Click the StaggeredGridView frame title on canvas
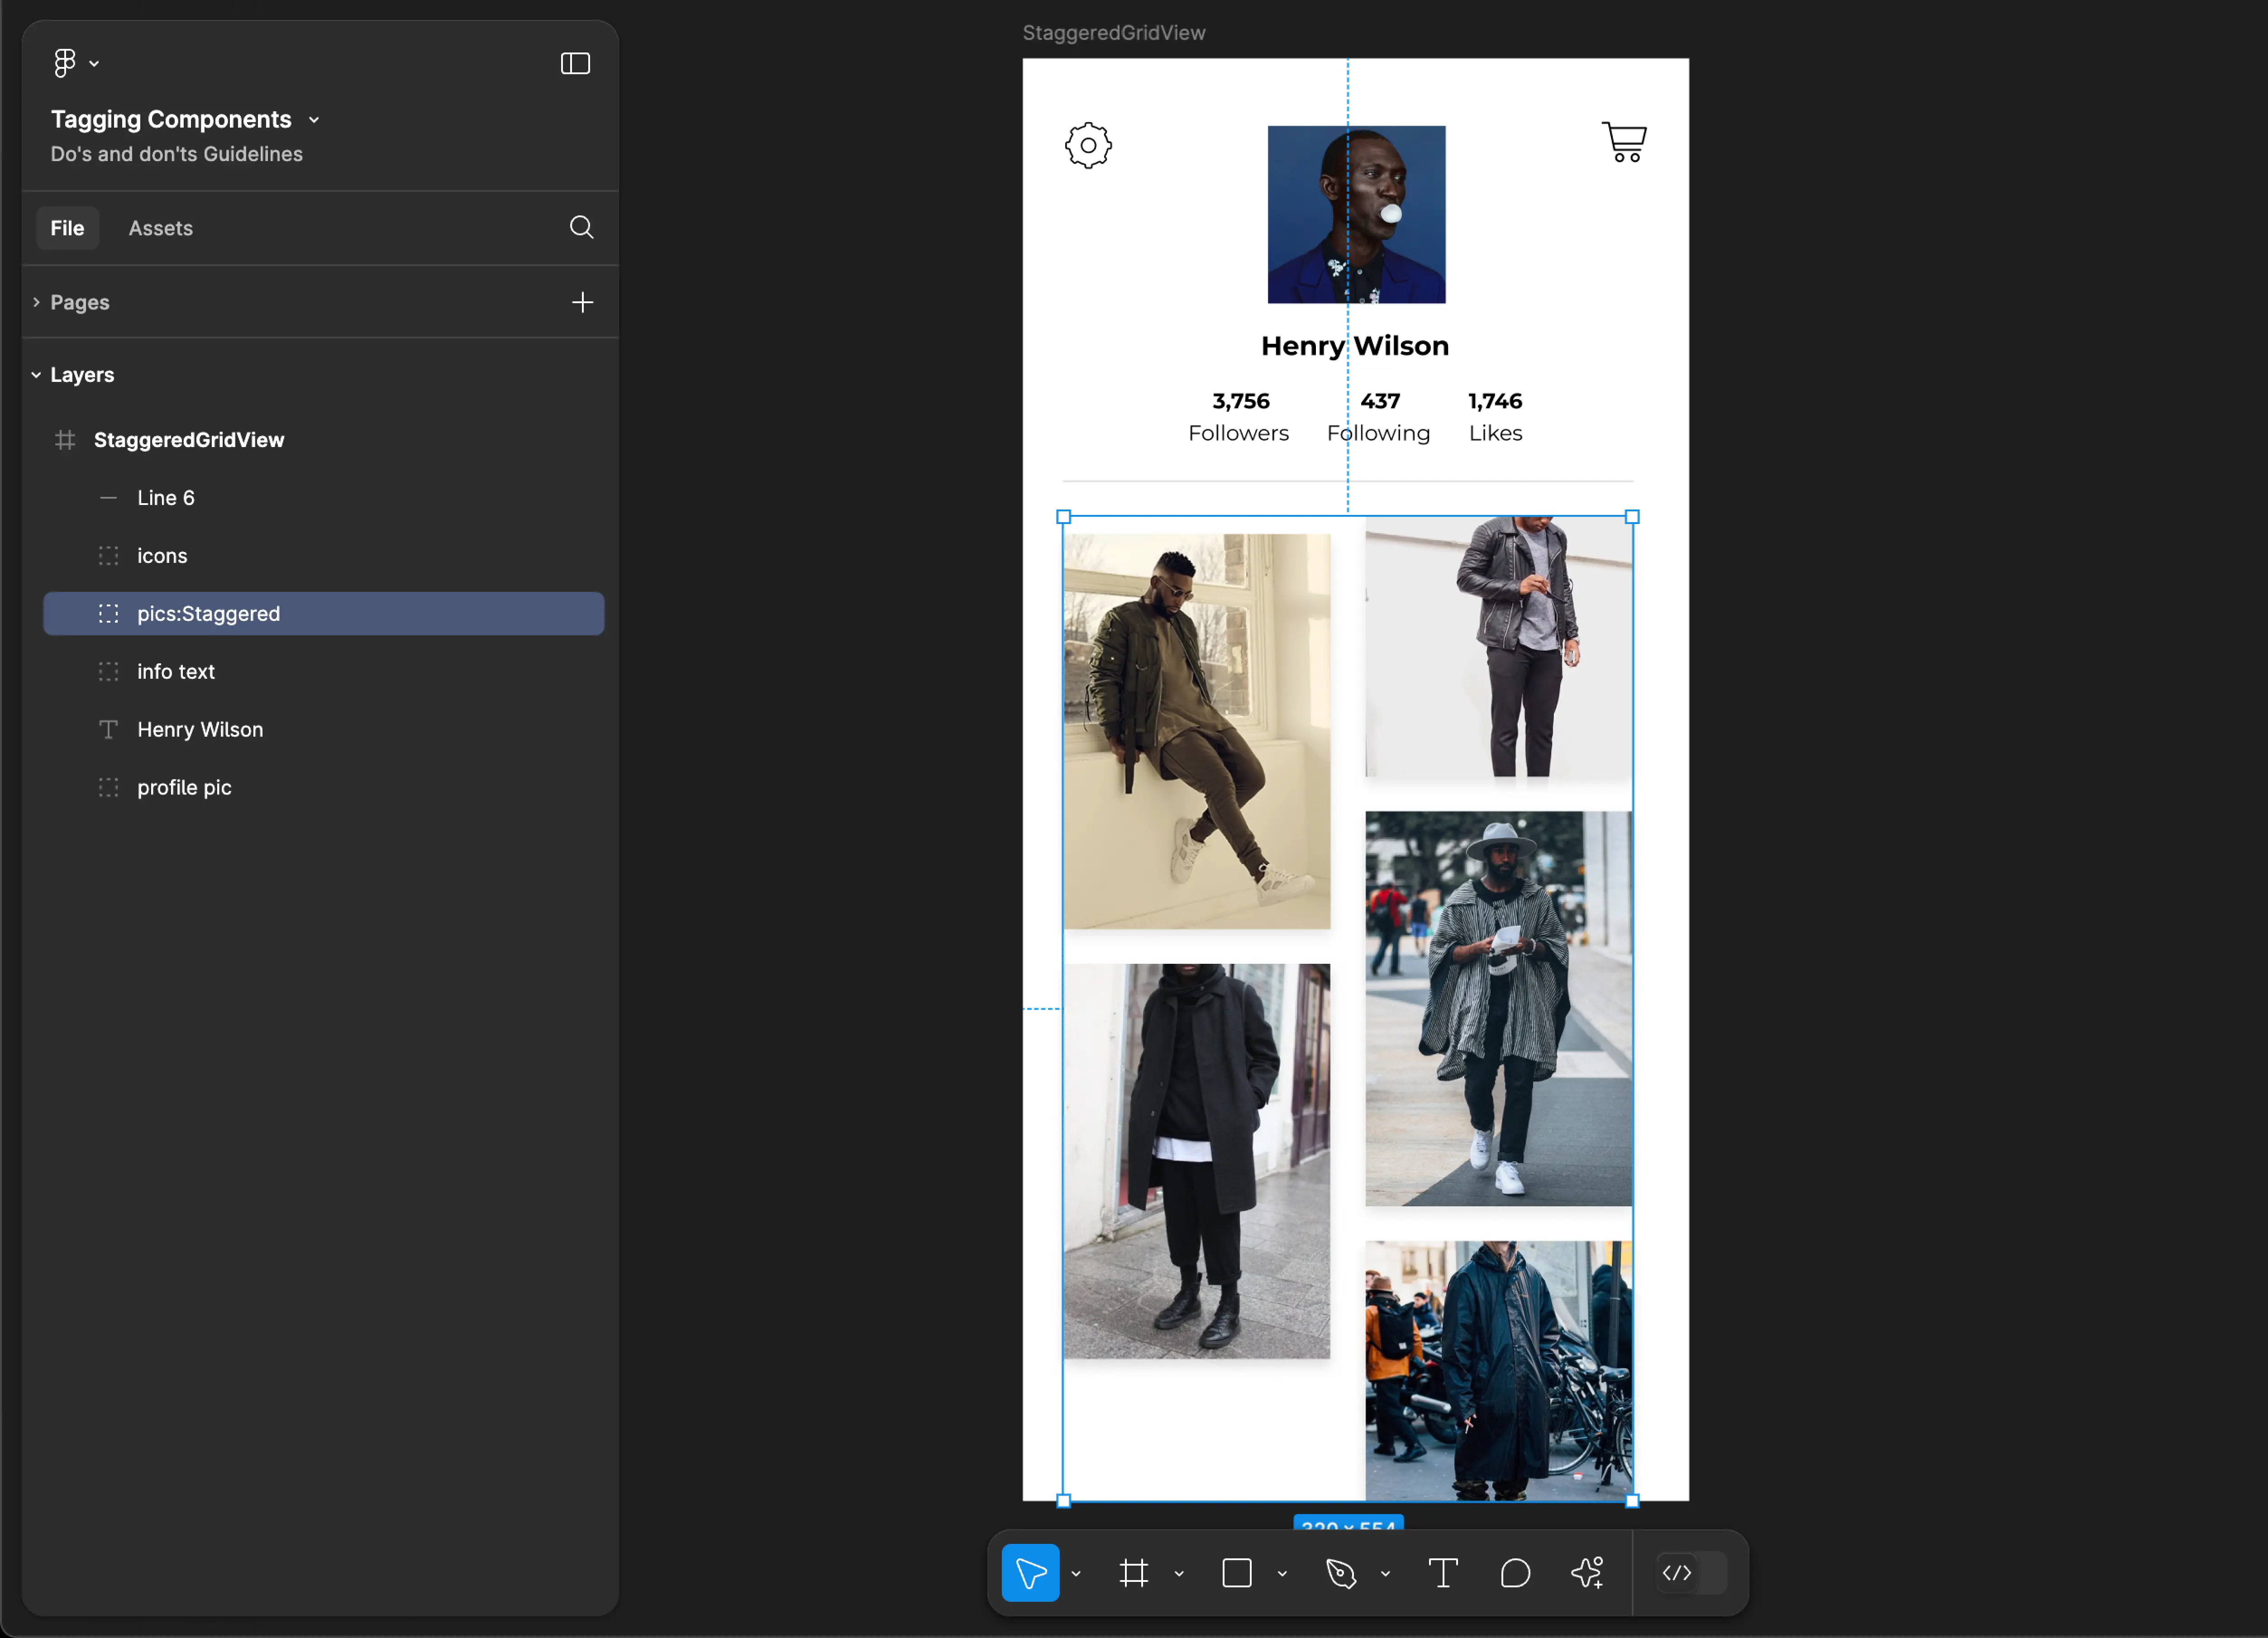The height and width of the screenshot is (1638, 2268). pos(1113,33)
